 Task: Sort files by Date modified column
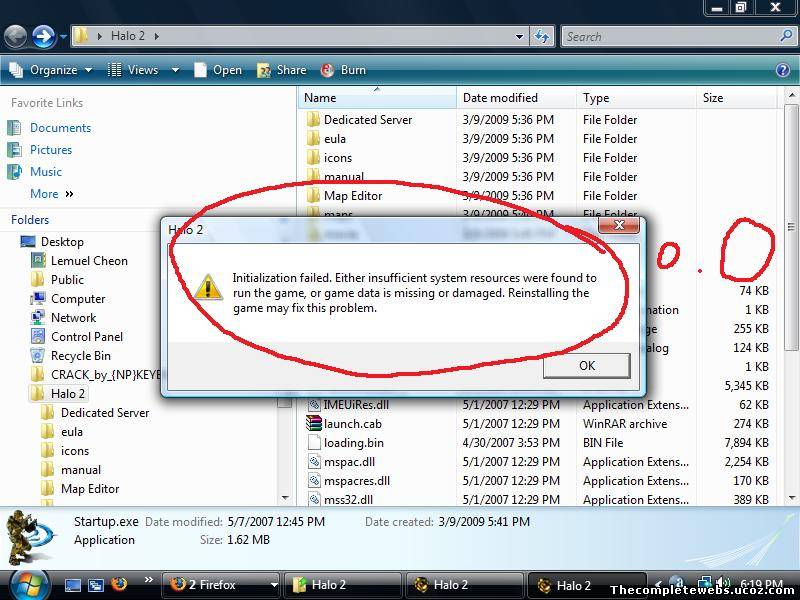tap(516, 97)
